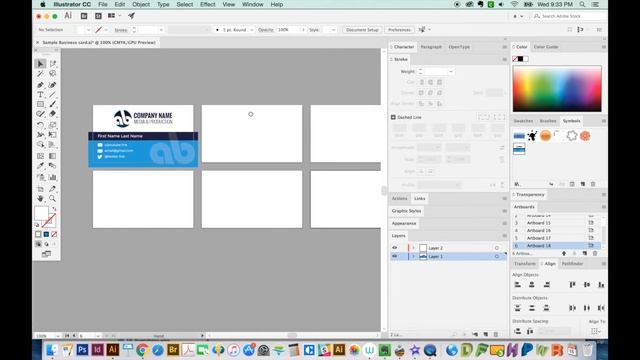Click the Preferences button

(399, 30)
